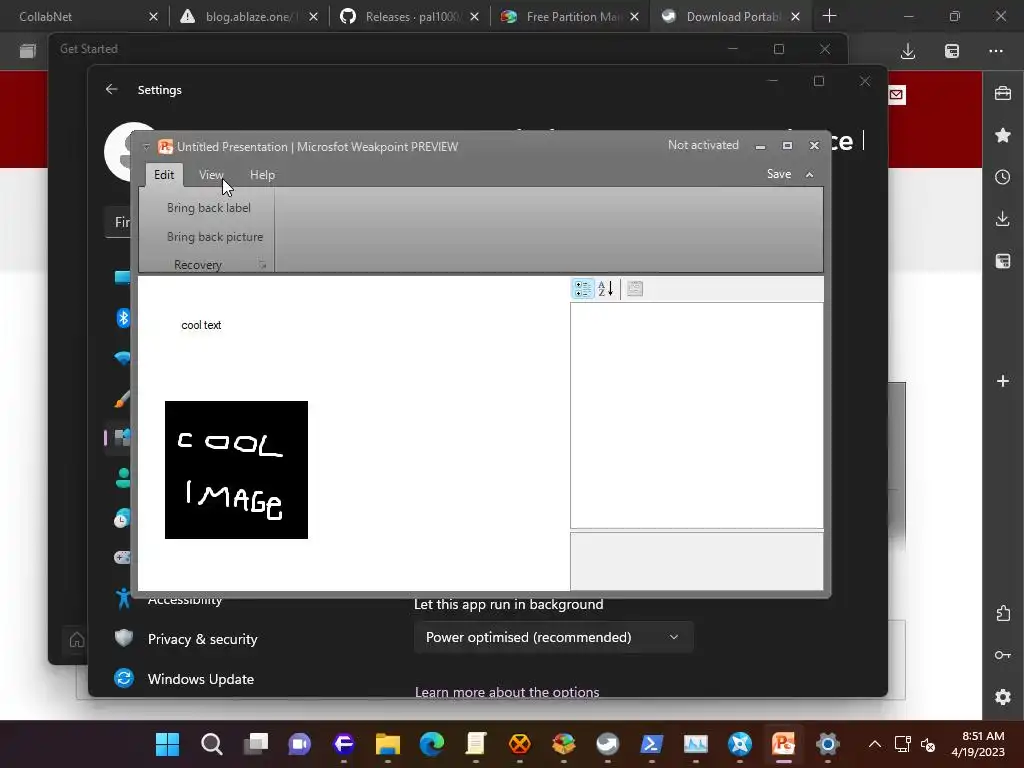Open Windows Update in Settings
Screen dimensions: 1024x768
coord(200,679)
